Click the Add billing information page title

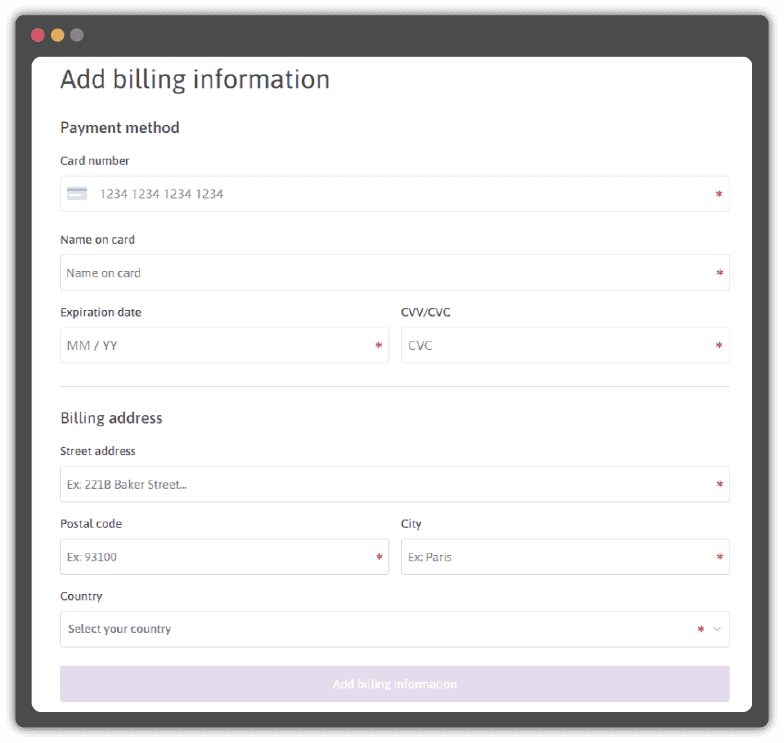[x=195, y=80]
